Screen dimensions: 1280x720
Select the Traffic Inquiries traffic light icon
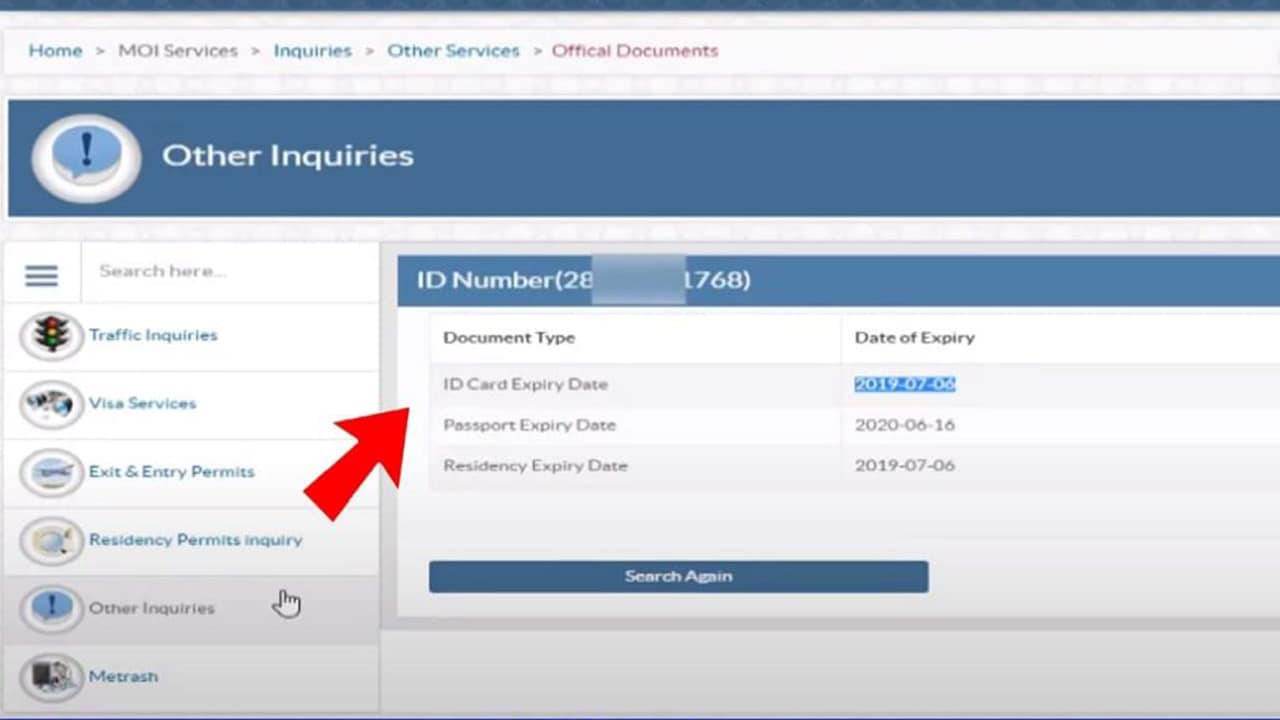(51, 336)
